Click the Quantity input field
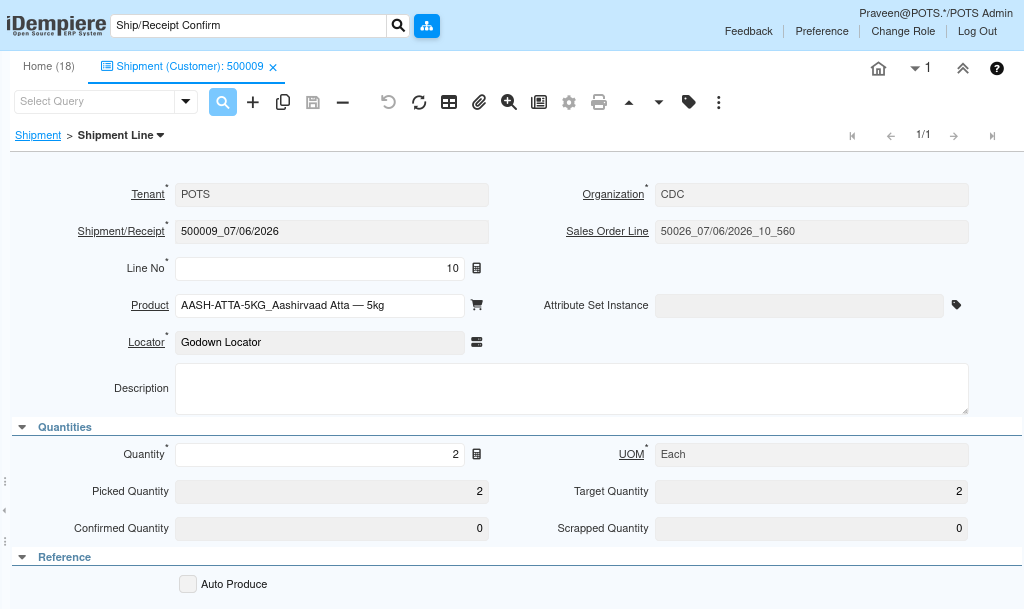 pyautogui.click(x=320, y=454)
